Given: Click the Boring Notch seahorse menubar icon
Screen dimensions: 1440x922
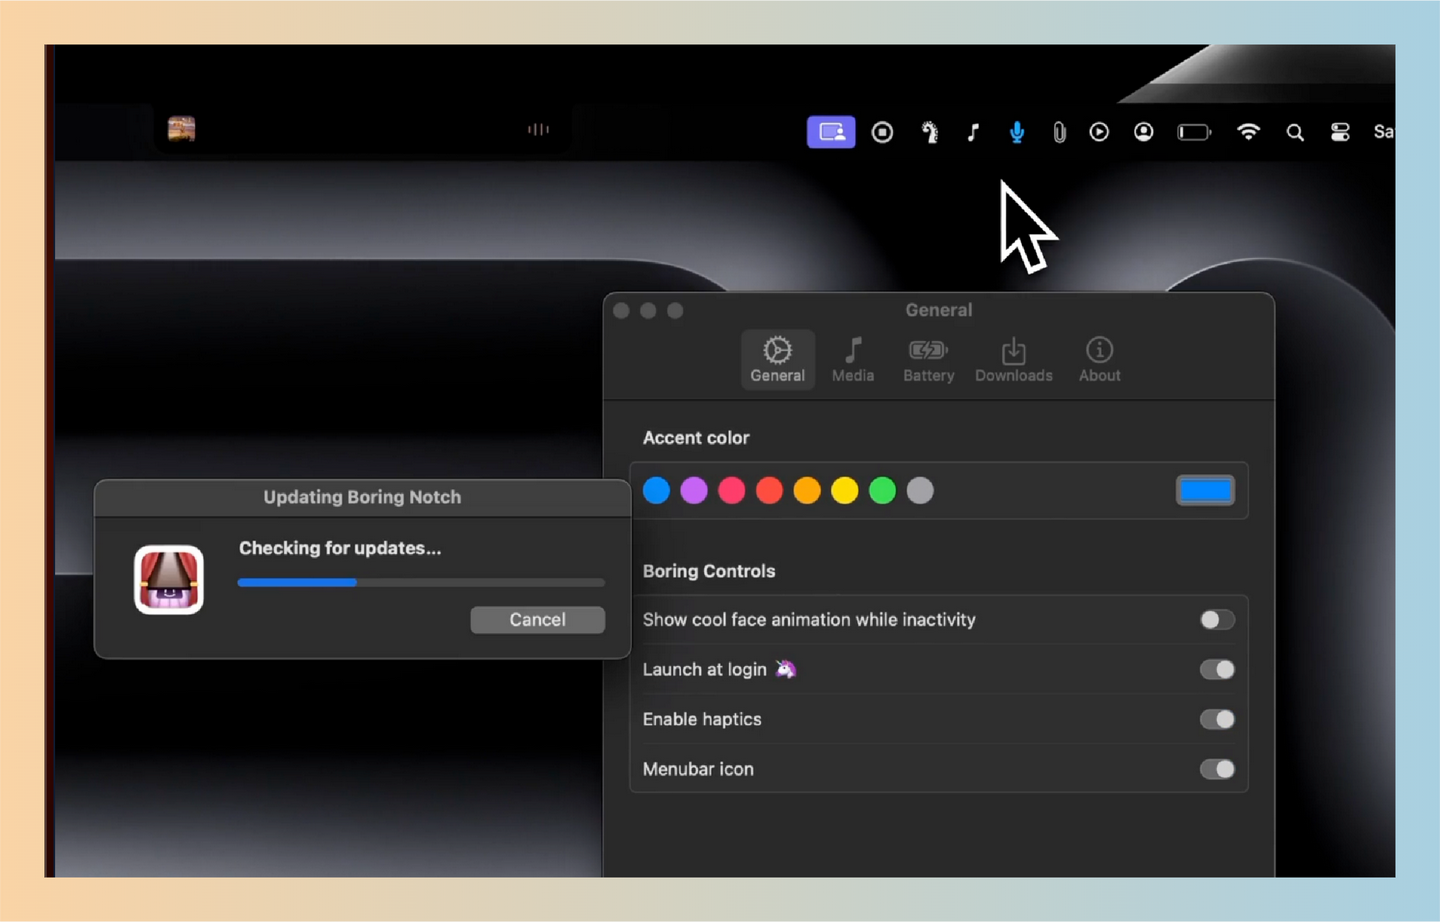Looking at the screenshot, I should pyautogui.click(x=929, y=131).
